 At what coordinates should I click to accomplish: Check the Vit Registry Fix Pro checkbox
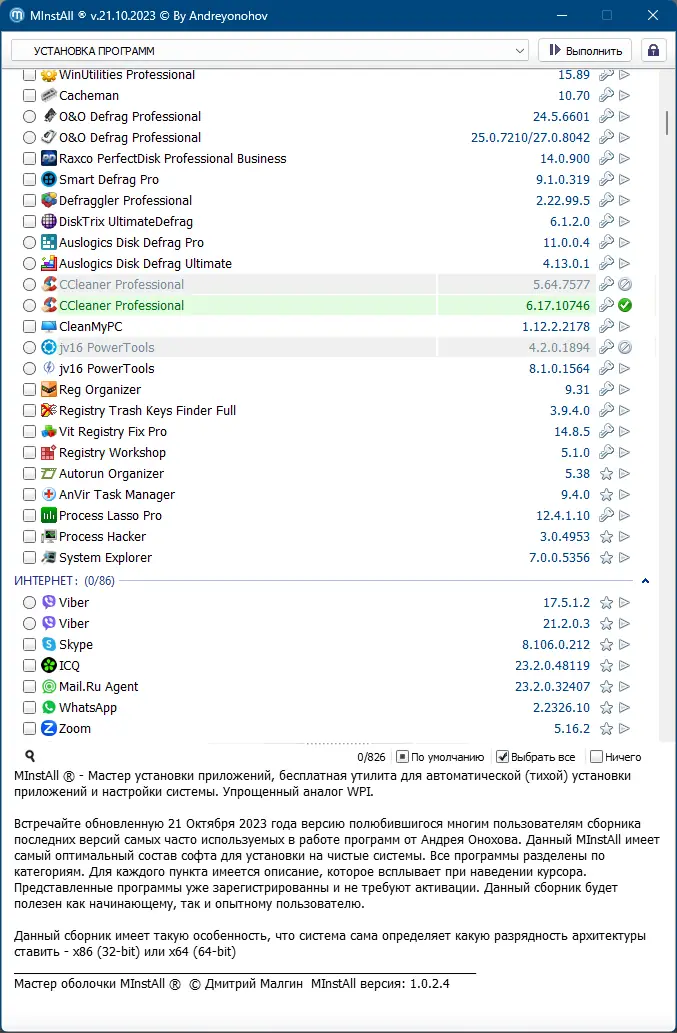(29, 432)
